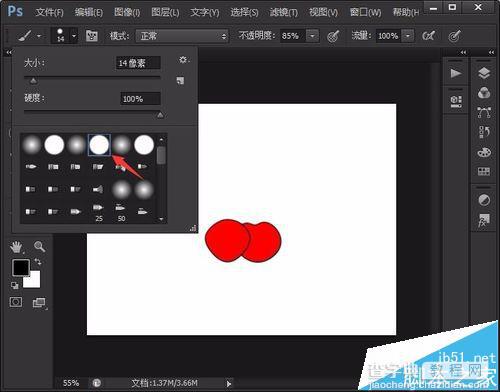Open the Adjustments panel icon

pos(484,200)
